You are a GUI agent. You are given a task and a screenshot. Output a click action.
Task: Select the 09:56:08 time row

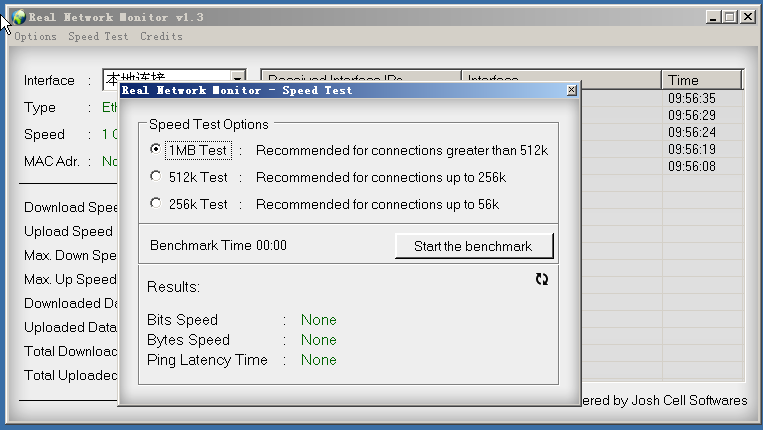coord(691,166)
